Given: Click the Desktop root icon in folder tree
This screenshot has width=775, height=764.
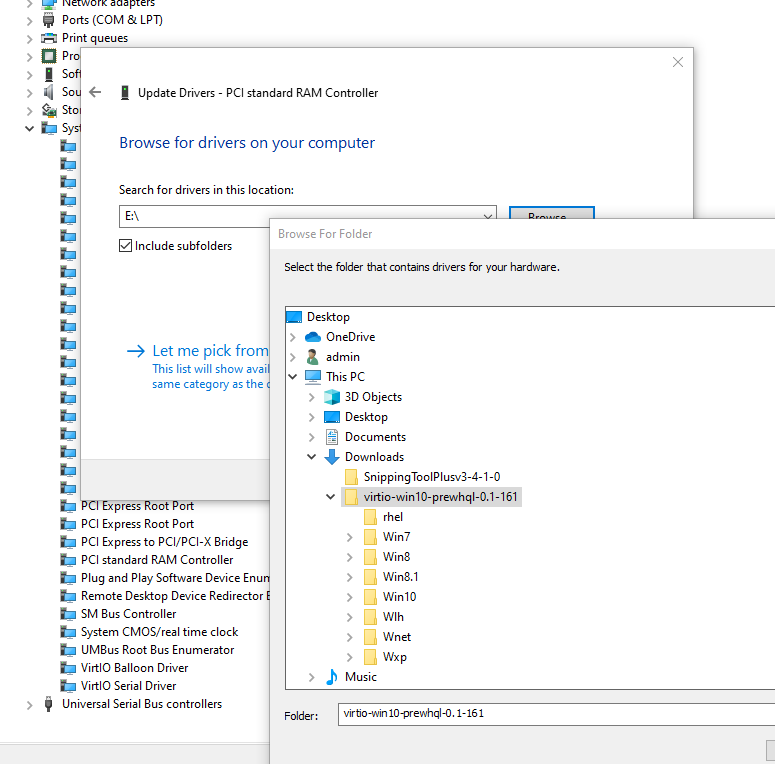Looking at the screenshot, I should click(294, 317).
